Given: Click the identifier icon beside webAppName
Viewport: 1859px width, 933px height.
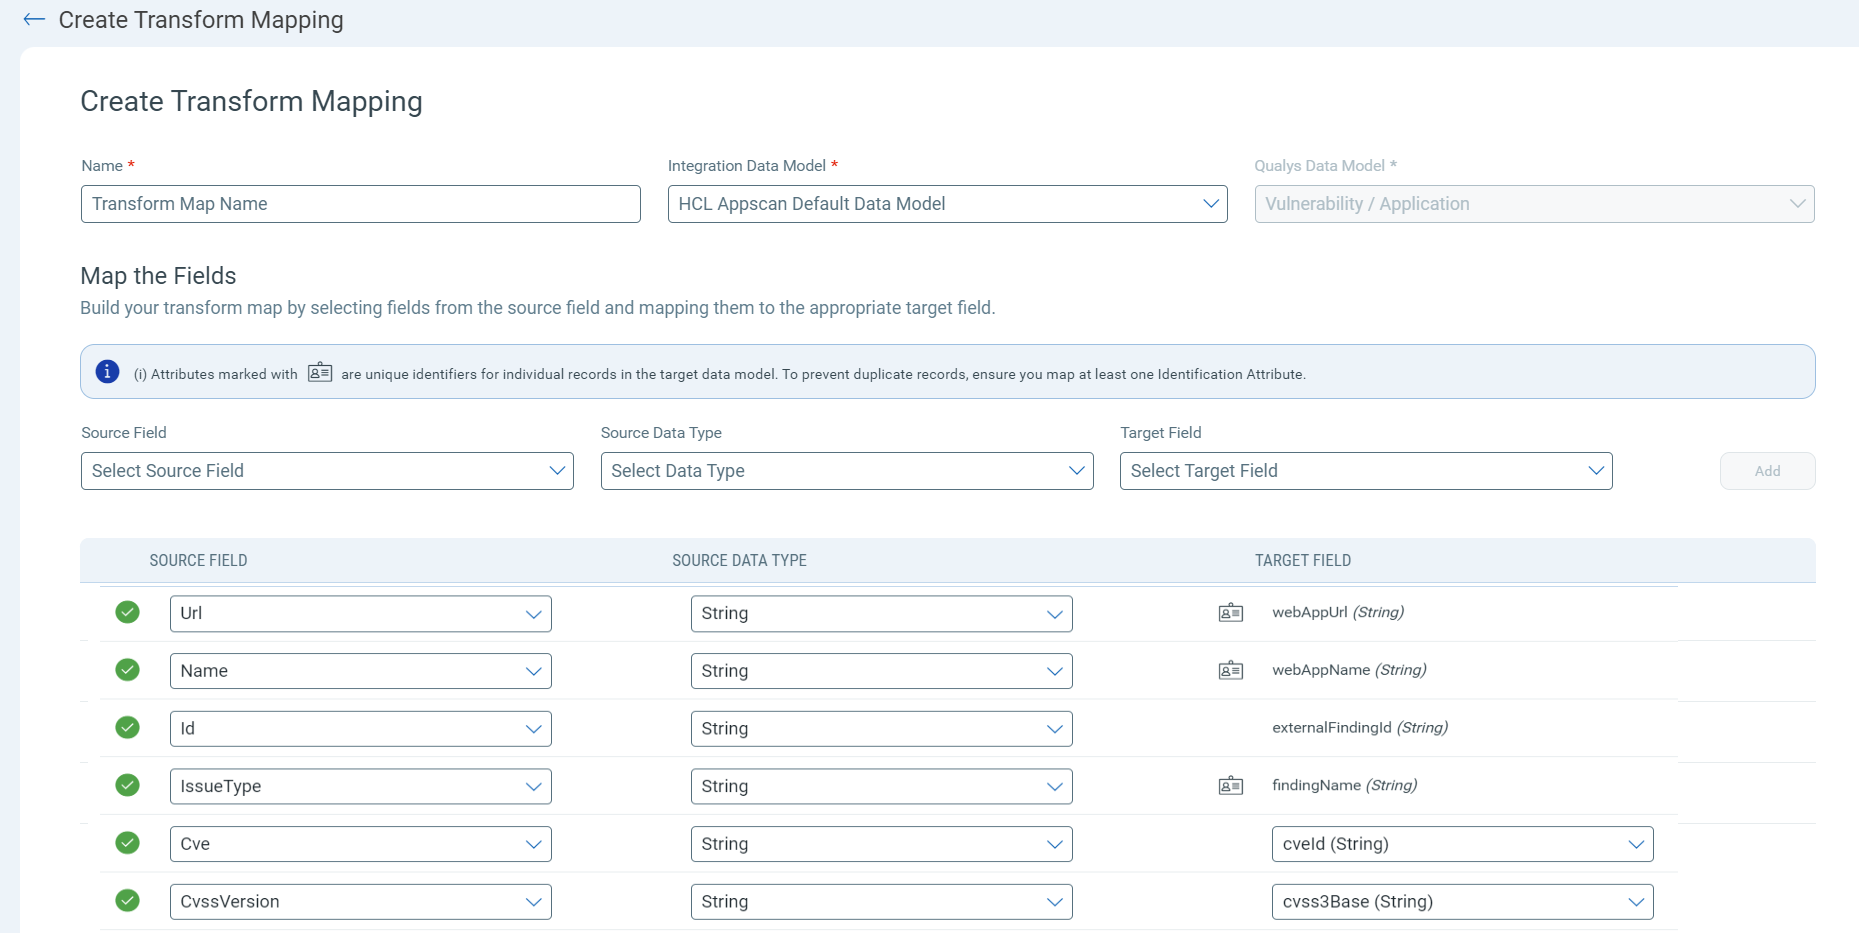Looking at the screenshot, I should pos(1230,671).
